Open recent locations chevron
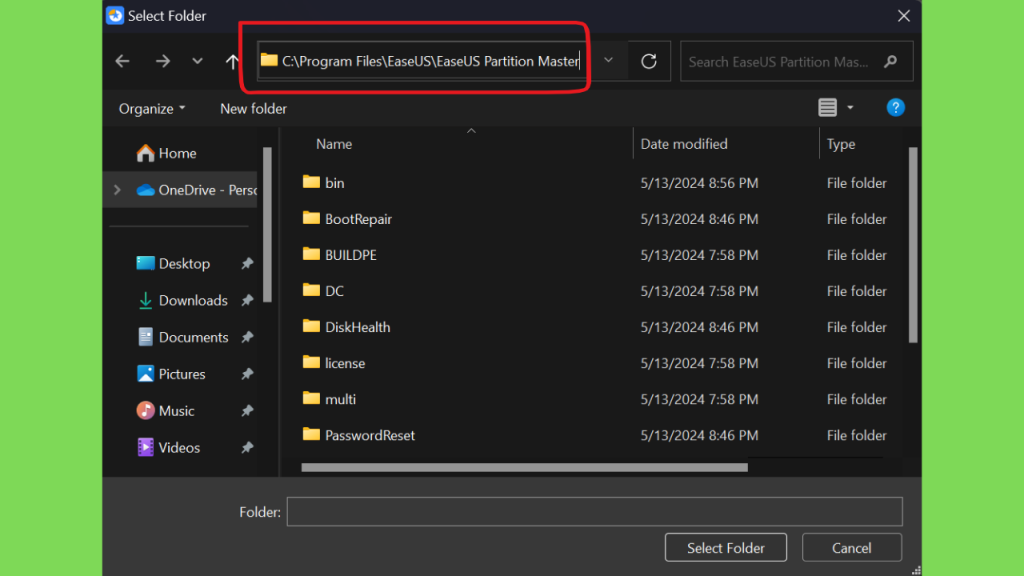The image size is (1024, 576). 197,61
